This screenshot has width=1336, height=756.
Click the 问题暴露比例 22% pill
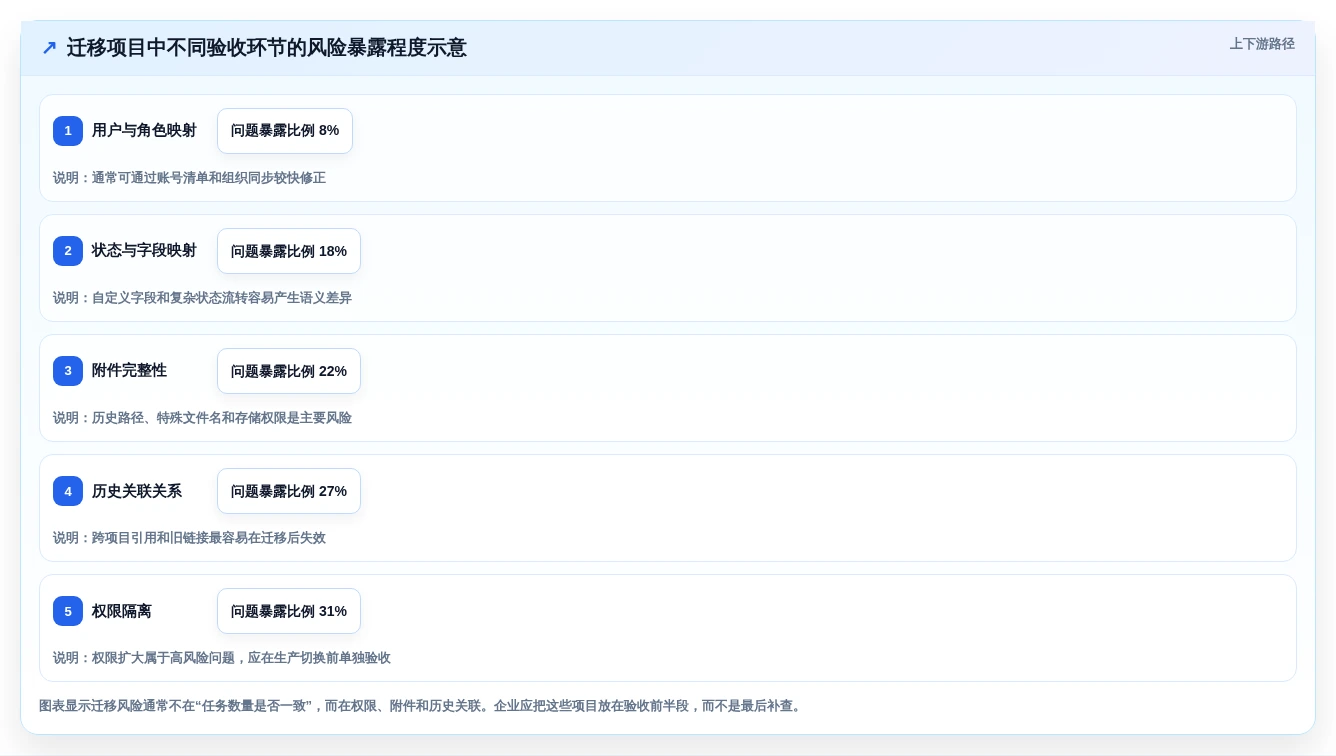pyautogui.click(x=289, y=371)
